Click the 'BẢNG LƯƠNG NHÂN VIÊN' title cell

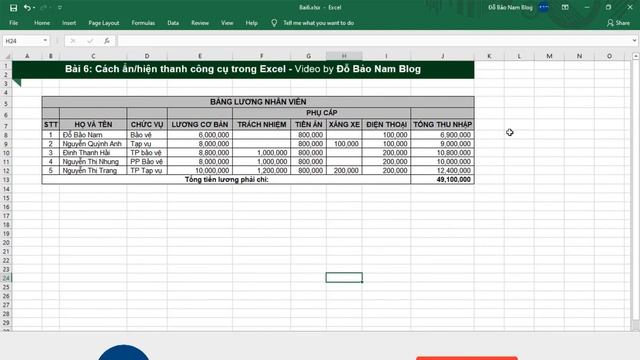pyautogui.click(x=258, y=102)
